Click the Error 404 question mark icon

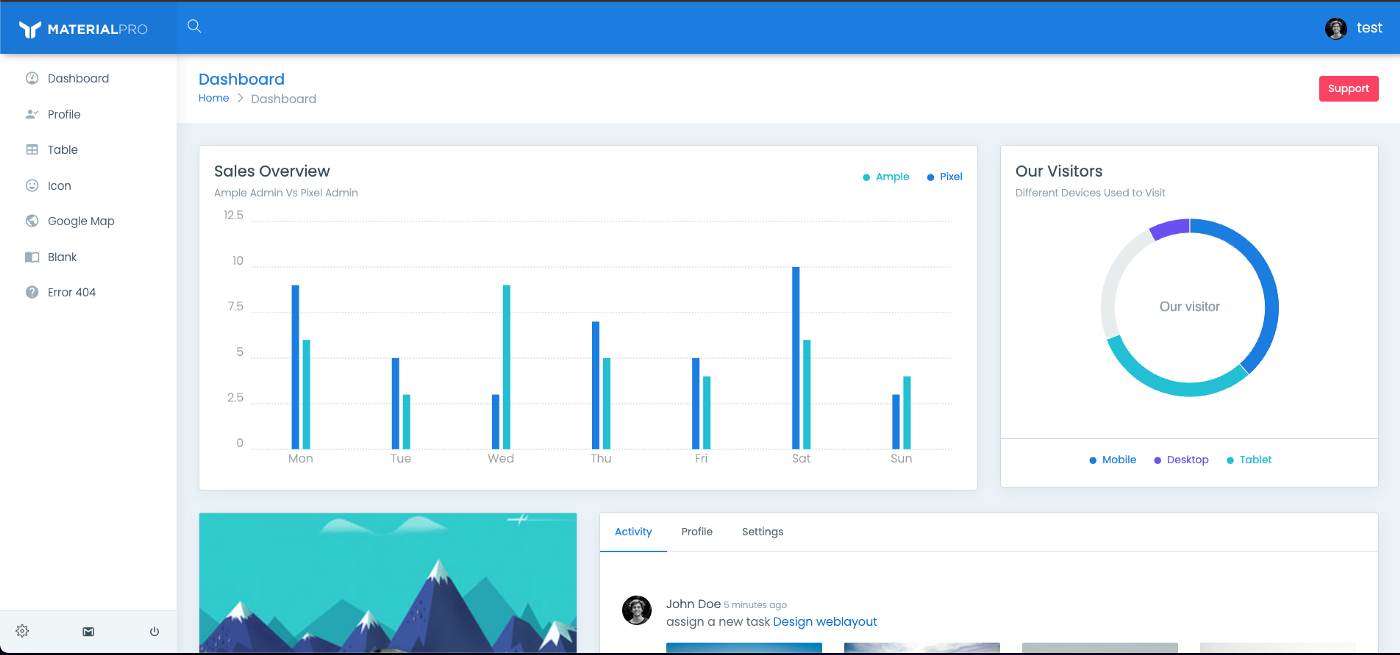pos(32,292)
